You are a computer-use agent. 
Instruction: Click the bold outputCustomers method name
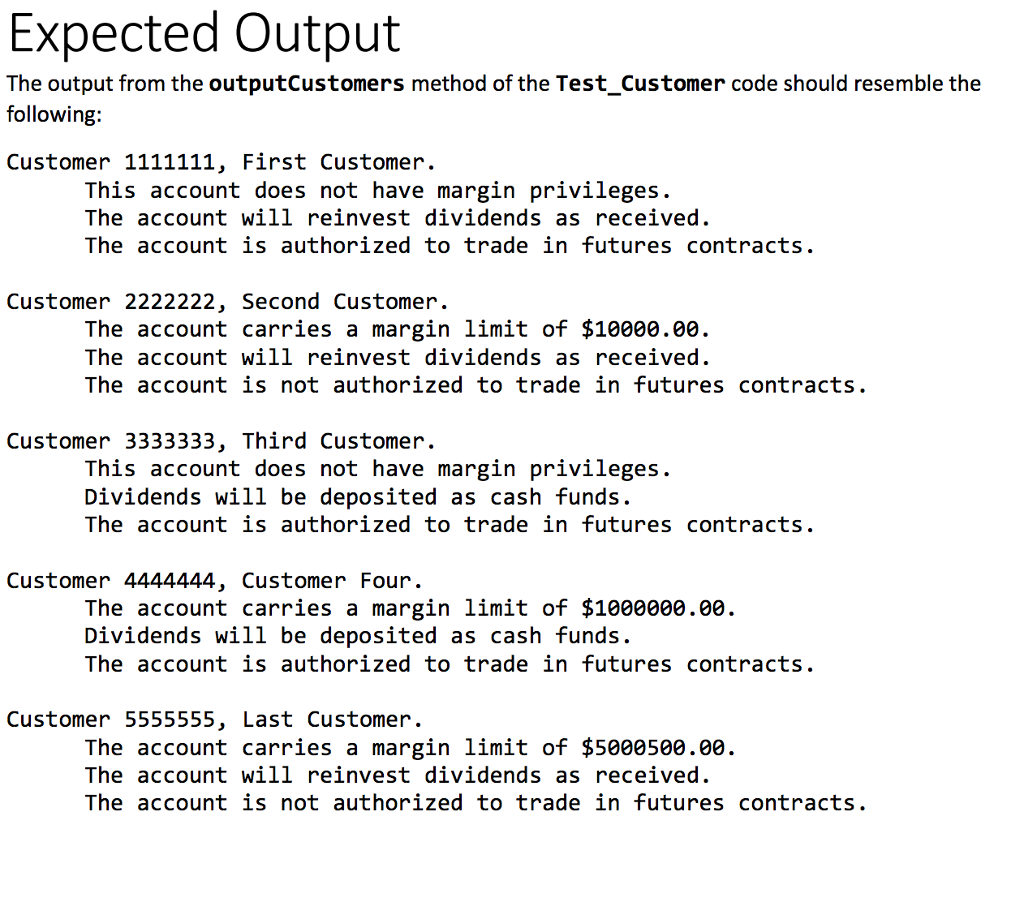pyautogui.click(x=306, y=84)
